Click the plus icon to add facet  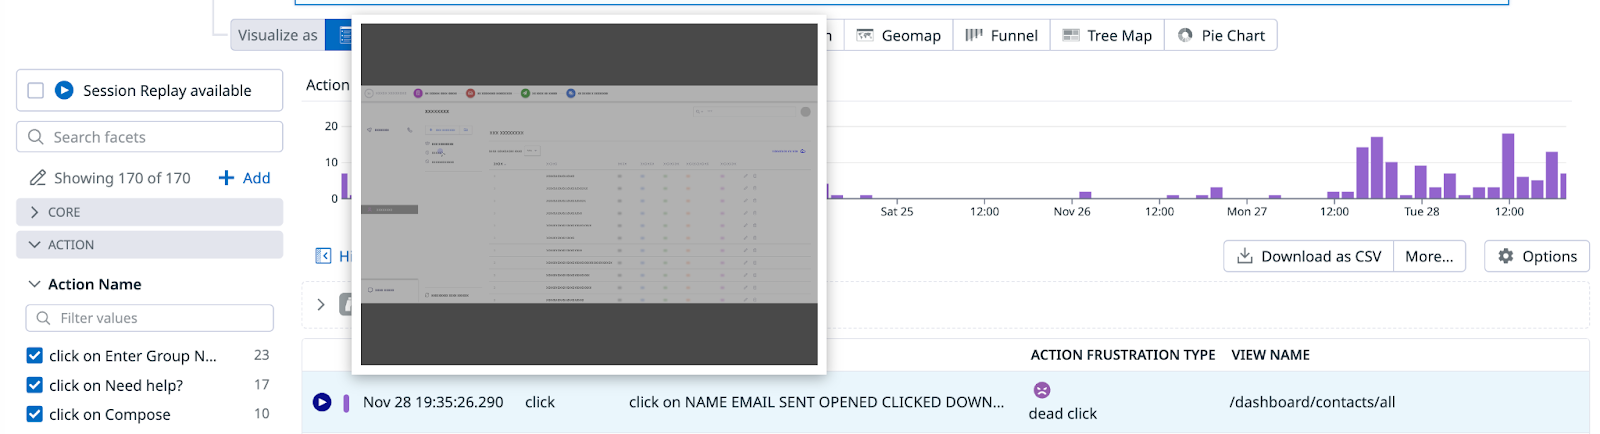coord(226,178)
